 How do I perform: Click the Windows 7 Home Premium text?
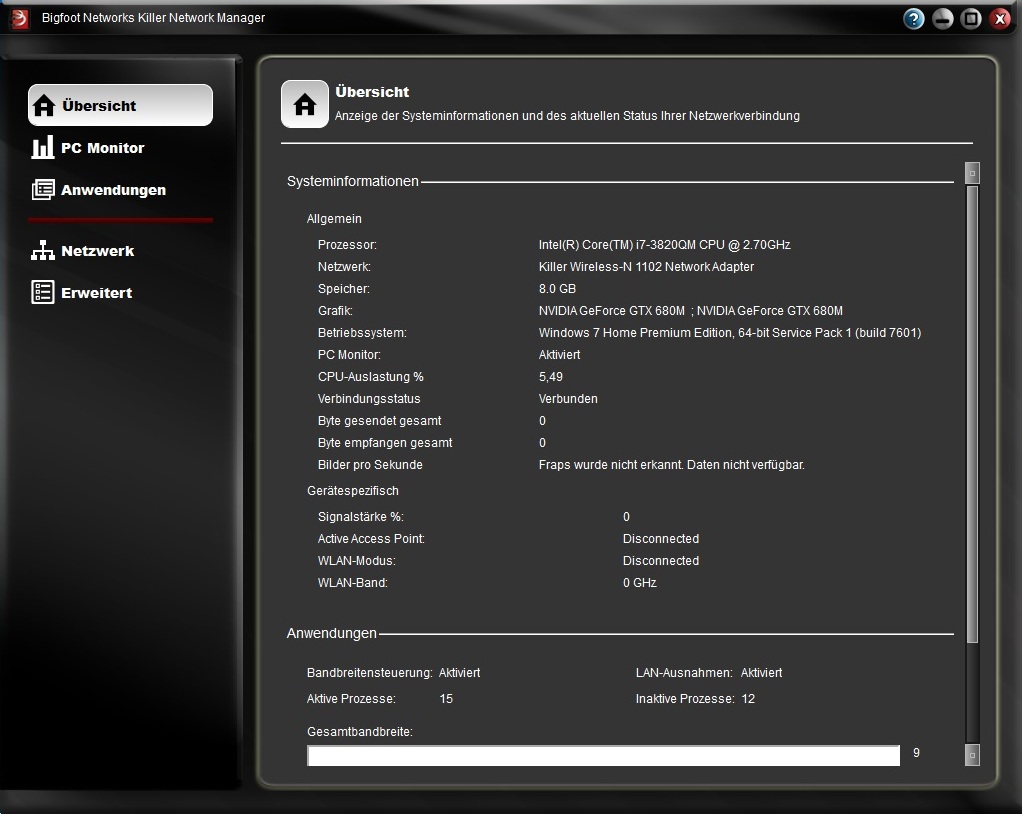point(729,333)
